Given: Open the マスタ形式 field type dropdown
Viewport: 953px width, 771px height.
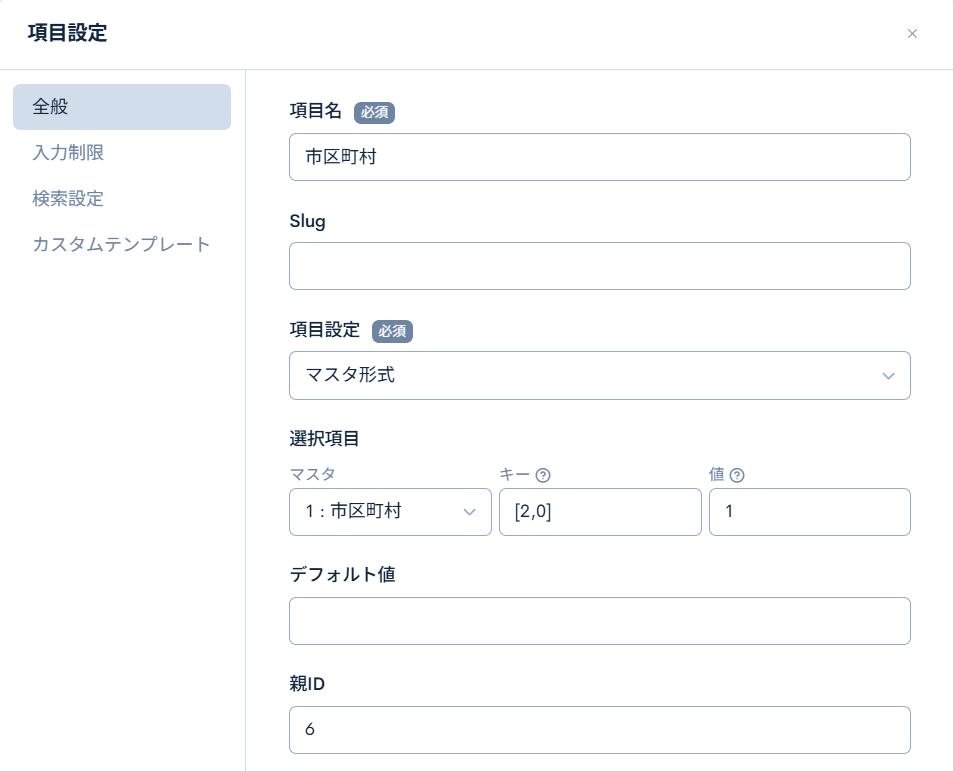Looking at the screenshot, I should pos(599,375).
